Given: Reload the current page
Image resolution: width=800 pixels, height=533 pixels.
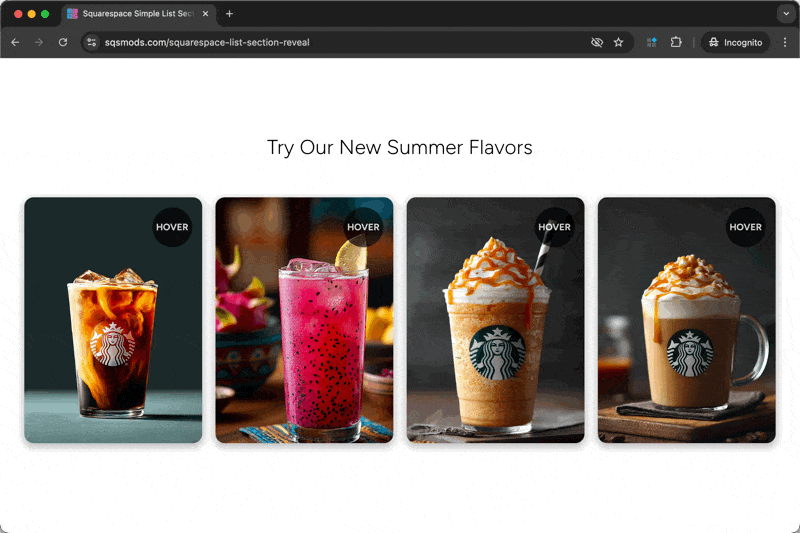Looking at the screenshot, I should (x=63, y=42).
